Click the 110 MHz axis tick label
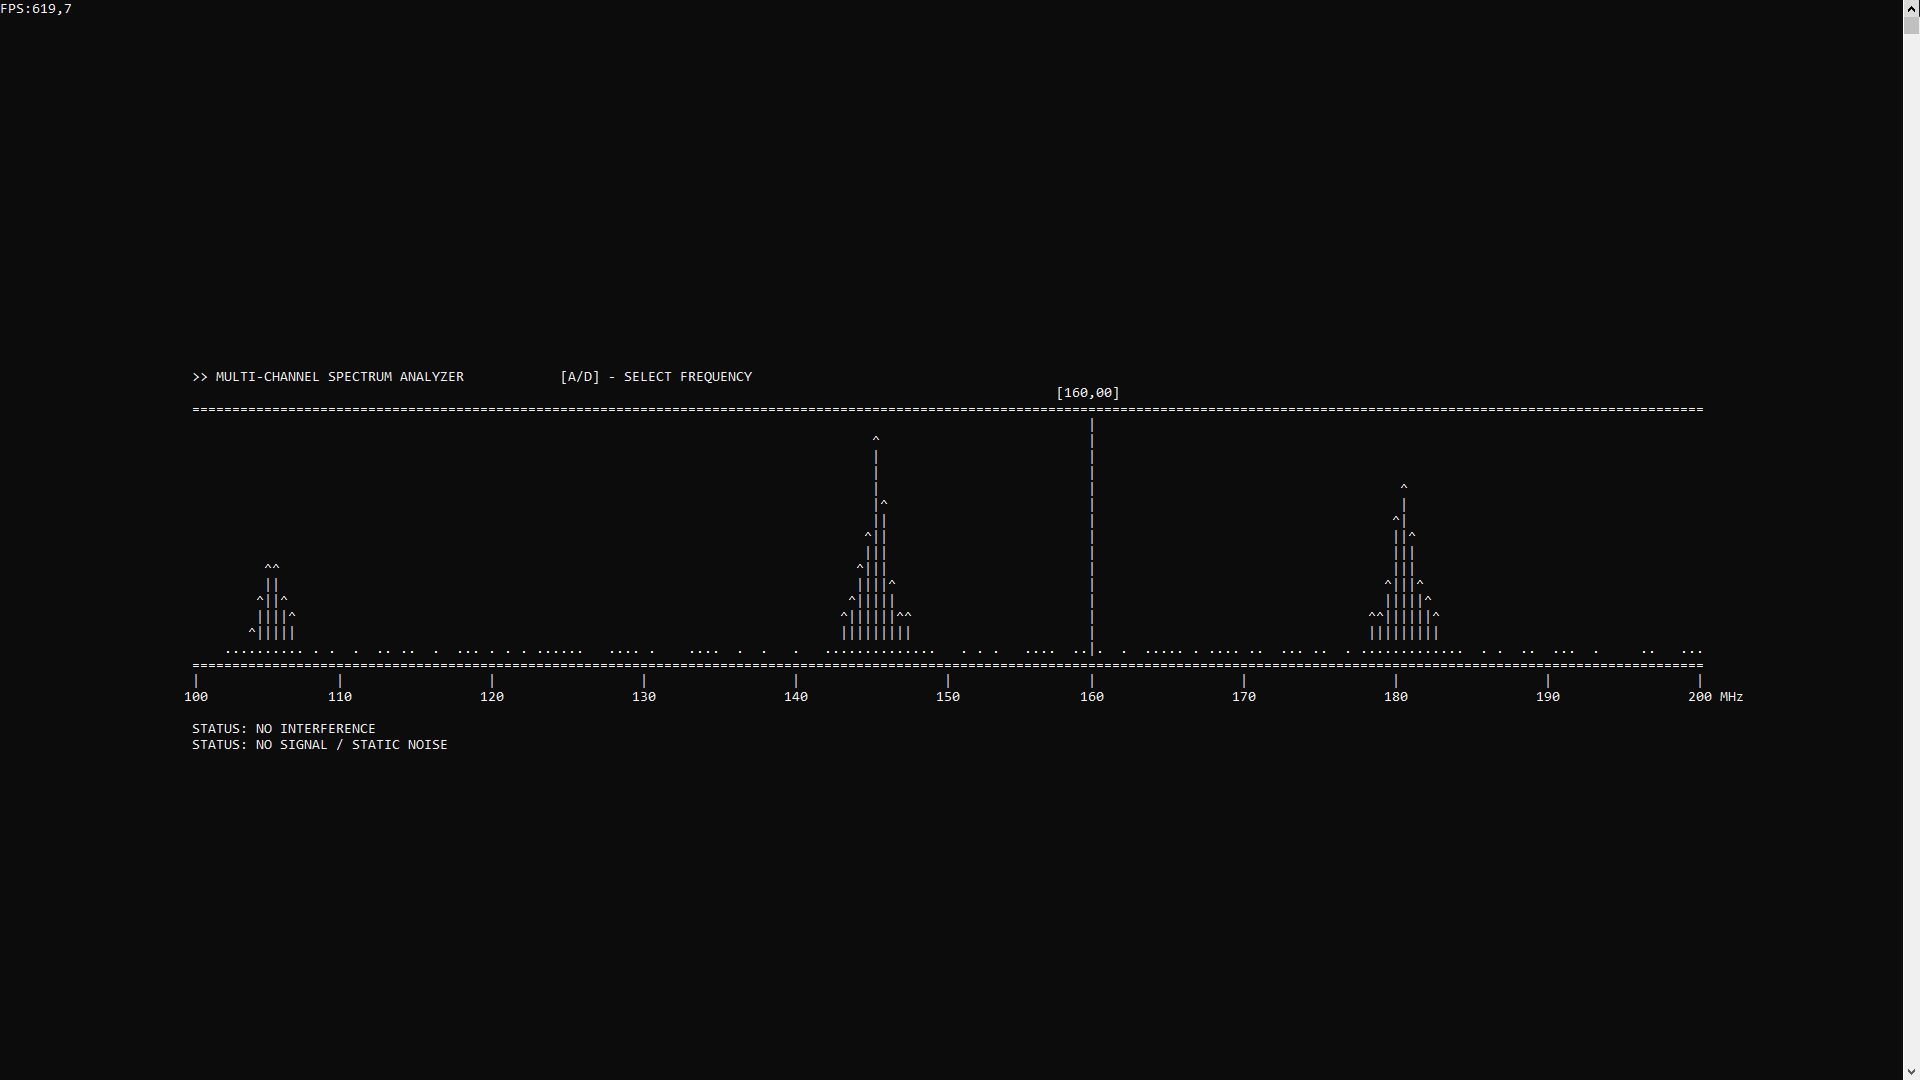 340,697
